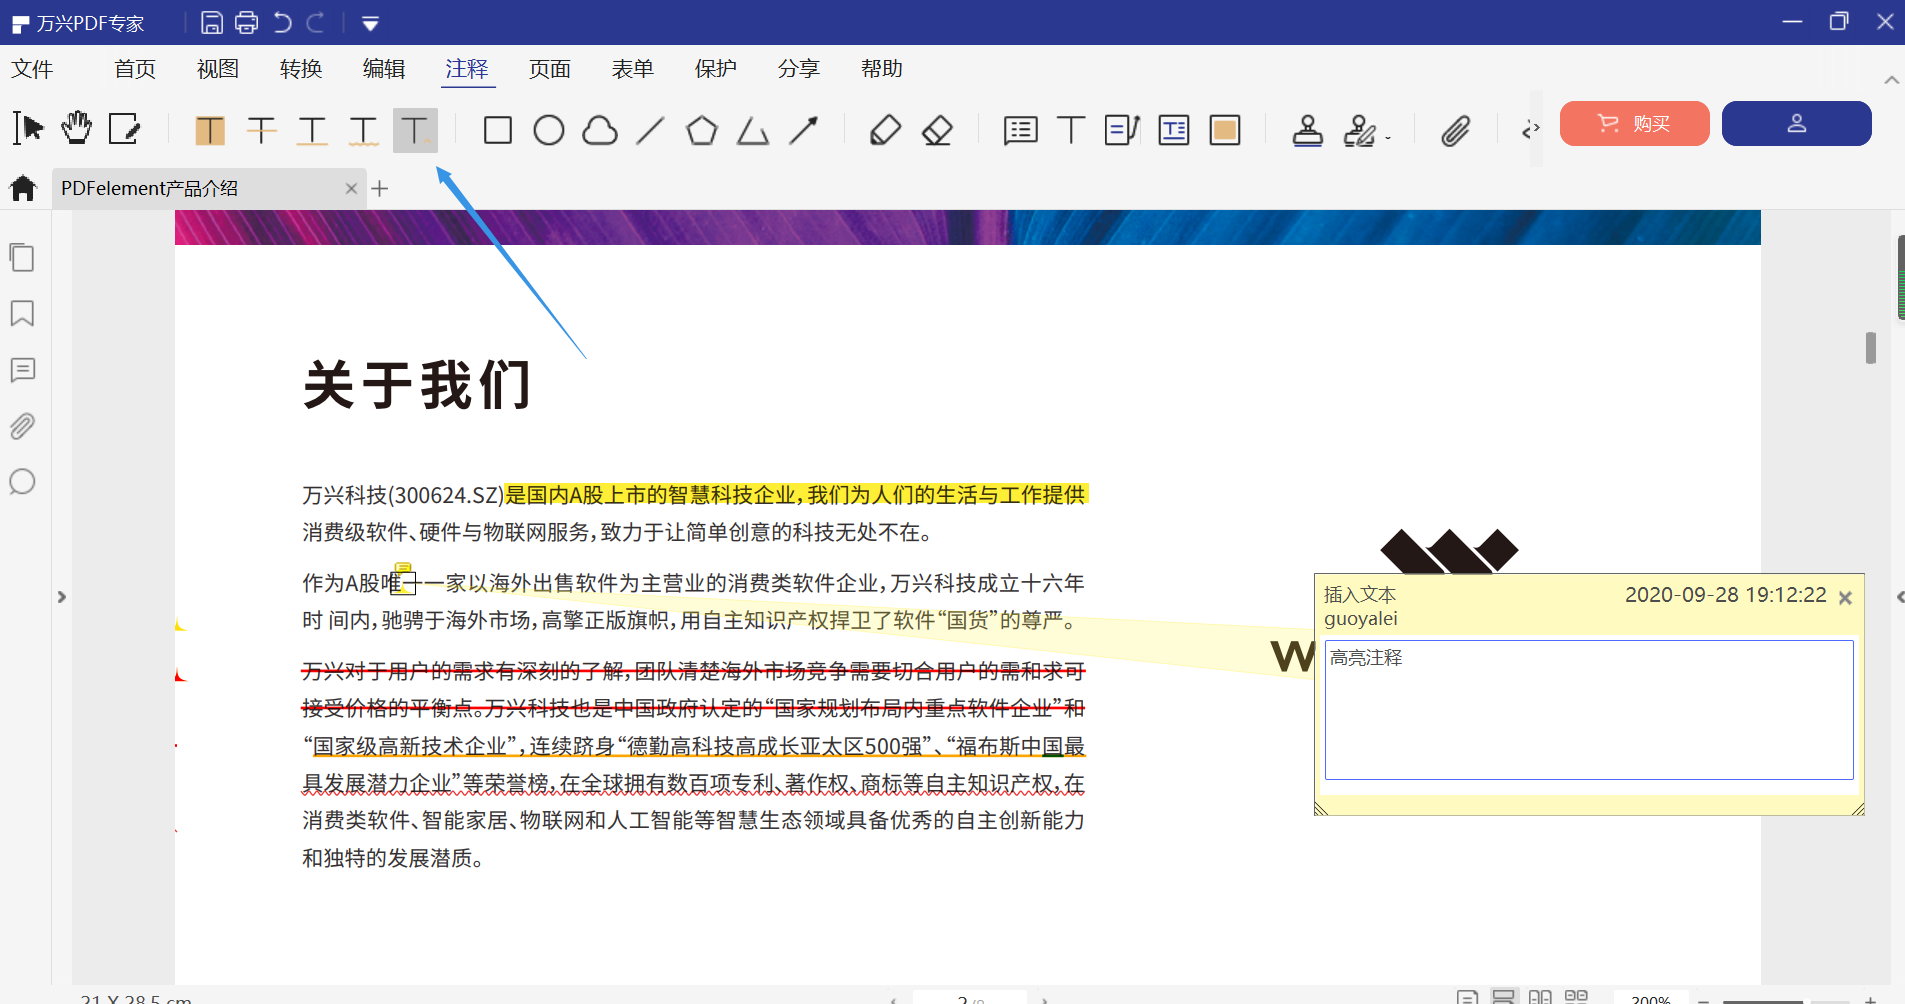Switch to the 分享 tab

click(799, 69)
